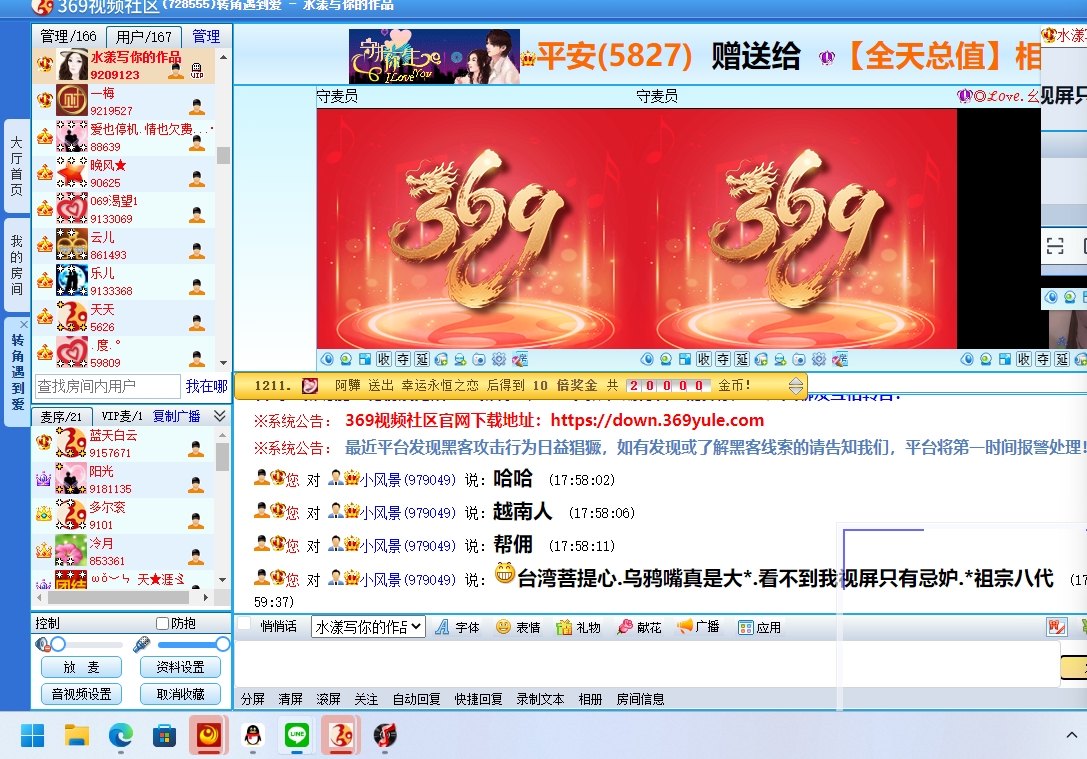Image resolution: width=1087 pixels, height=759 pixels.
Task: Click the user list scroll-up arrow
Action: 223,56
